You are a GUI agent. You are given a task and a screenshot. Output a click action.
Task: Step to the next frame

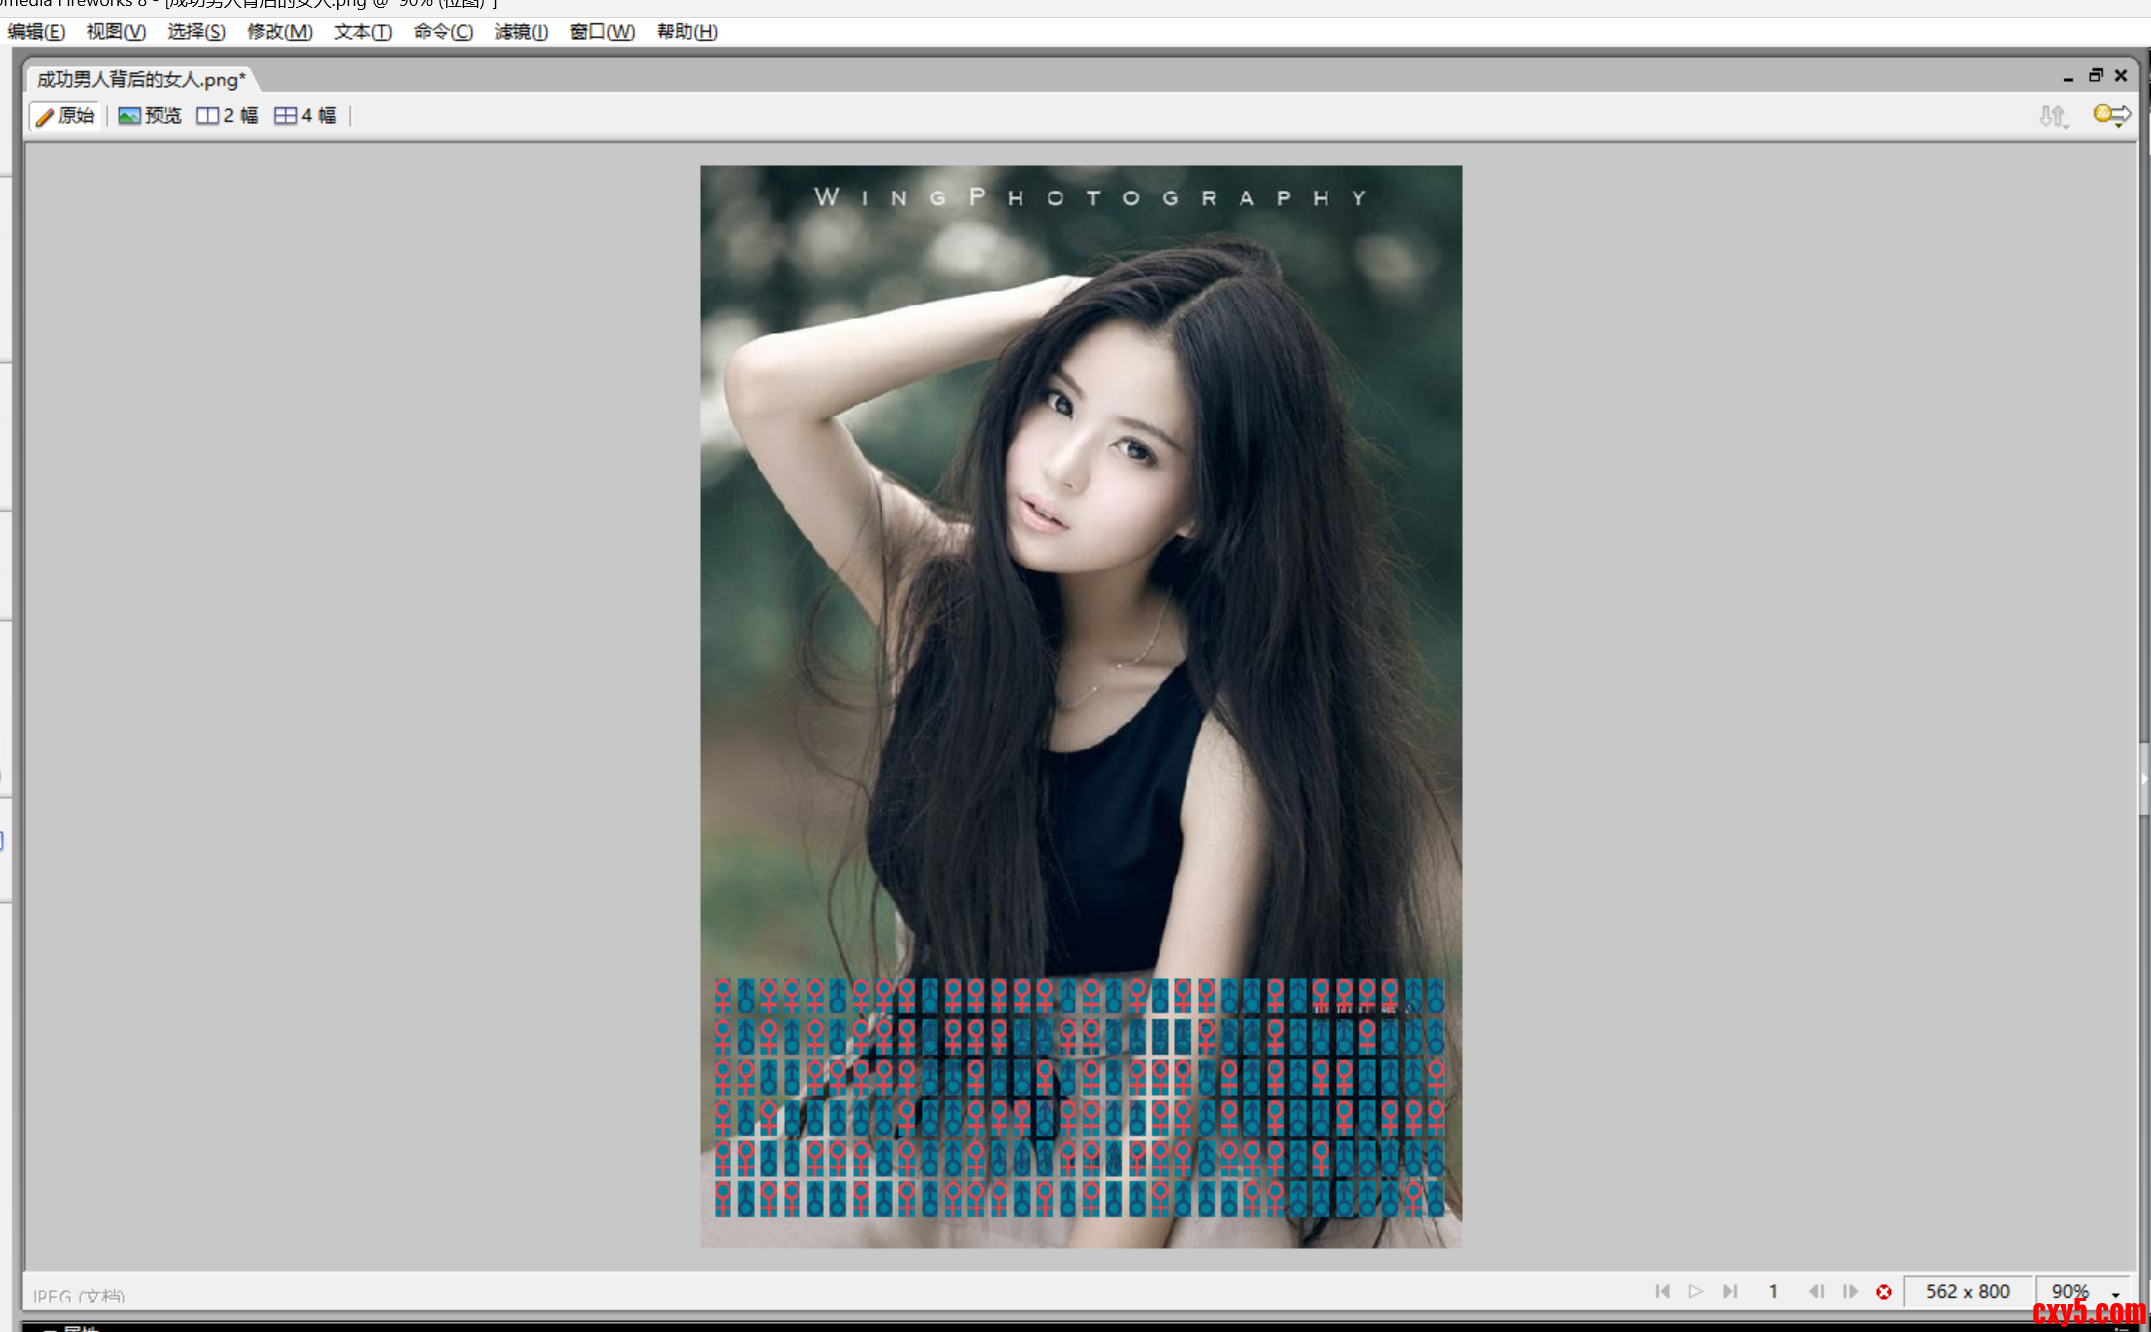1850,1291
